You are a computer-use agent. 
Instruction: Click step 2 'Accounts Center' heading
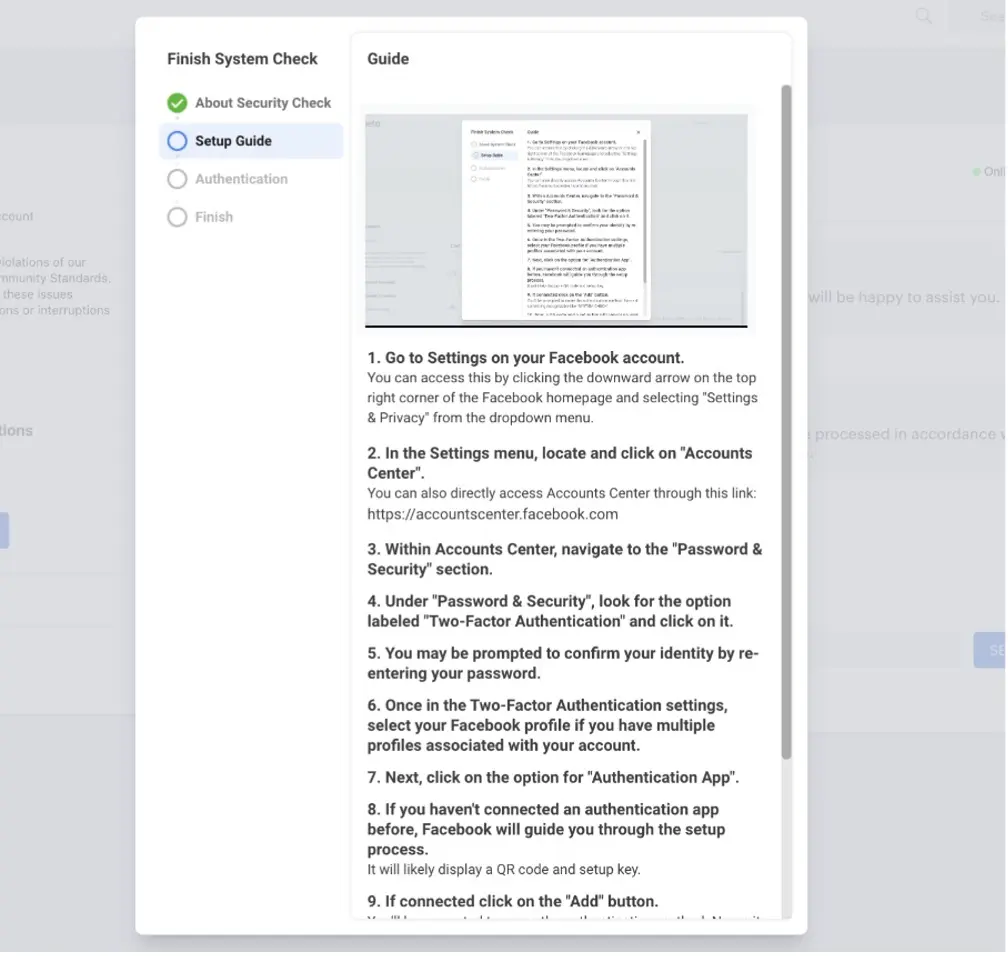pos(559,463)
